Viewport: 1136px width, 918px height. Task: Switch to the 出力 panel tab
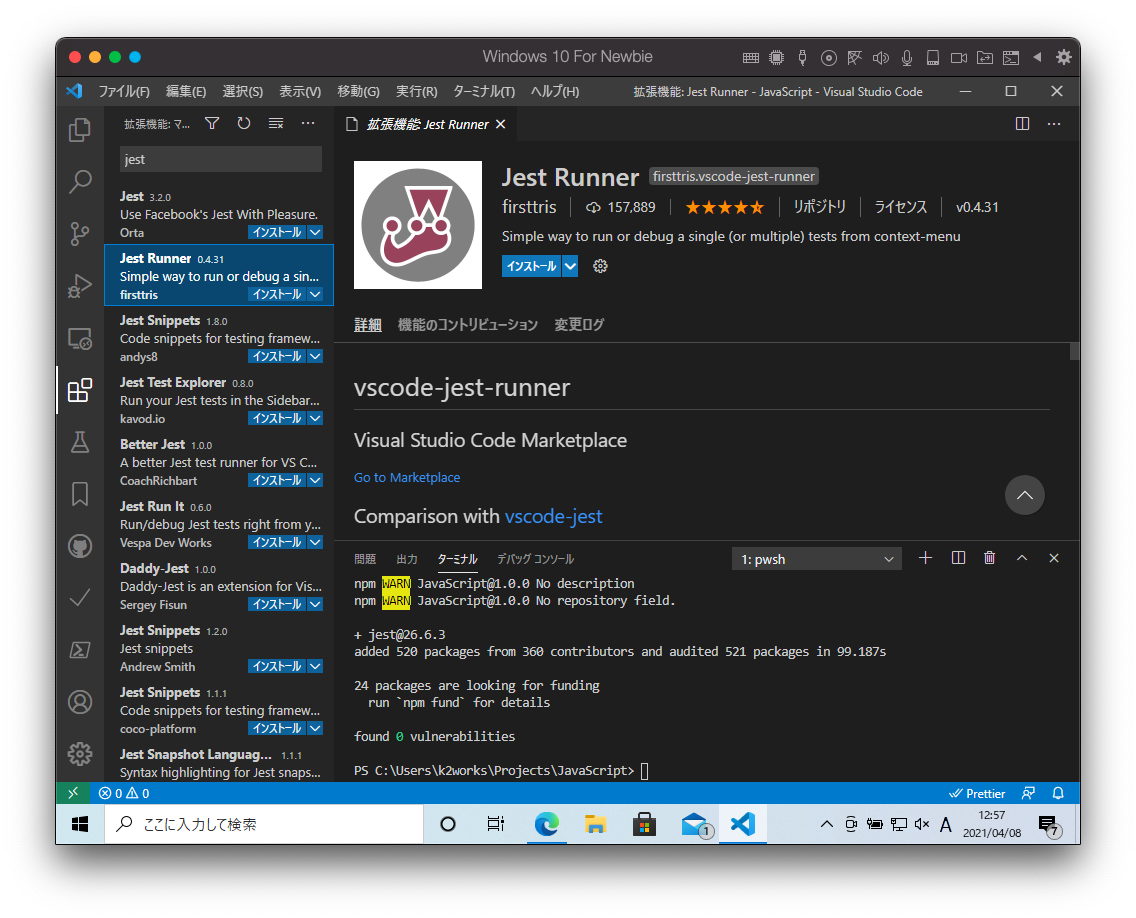point(407,559)
